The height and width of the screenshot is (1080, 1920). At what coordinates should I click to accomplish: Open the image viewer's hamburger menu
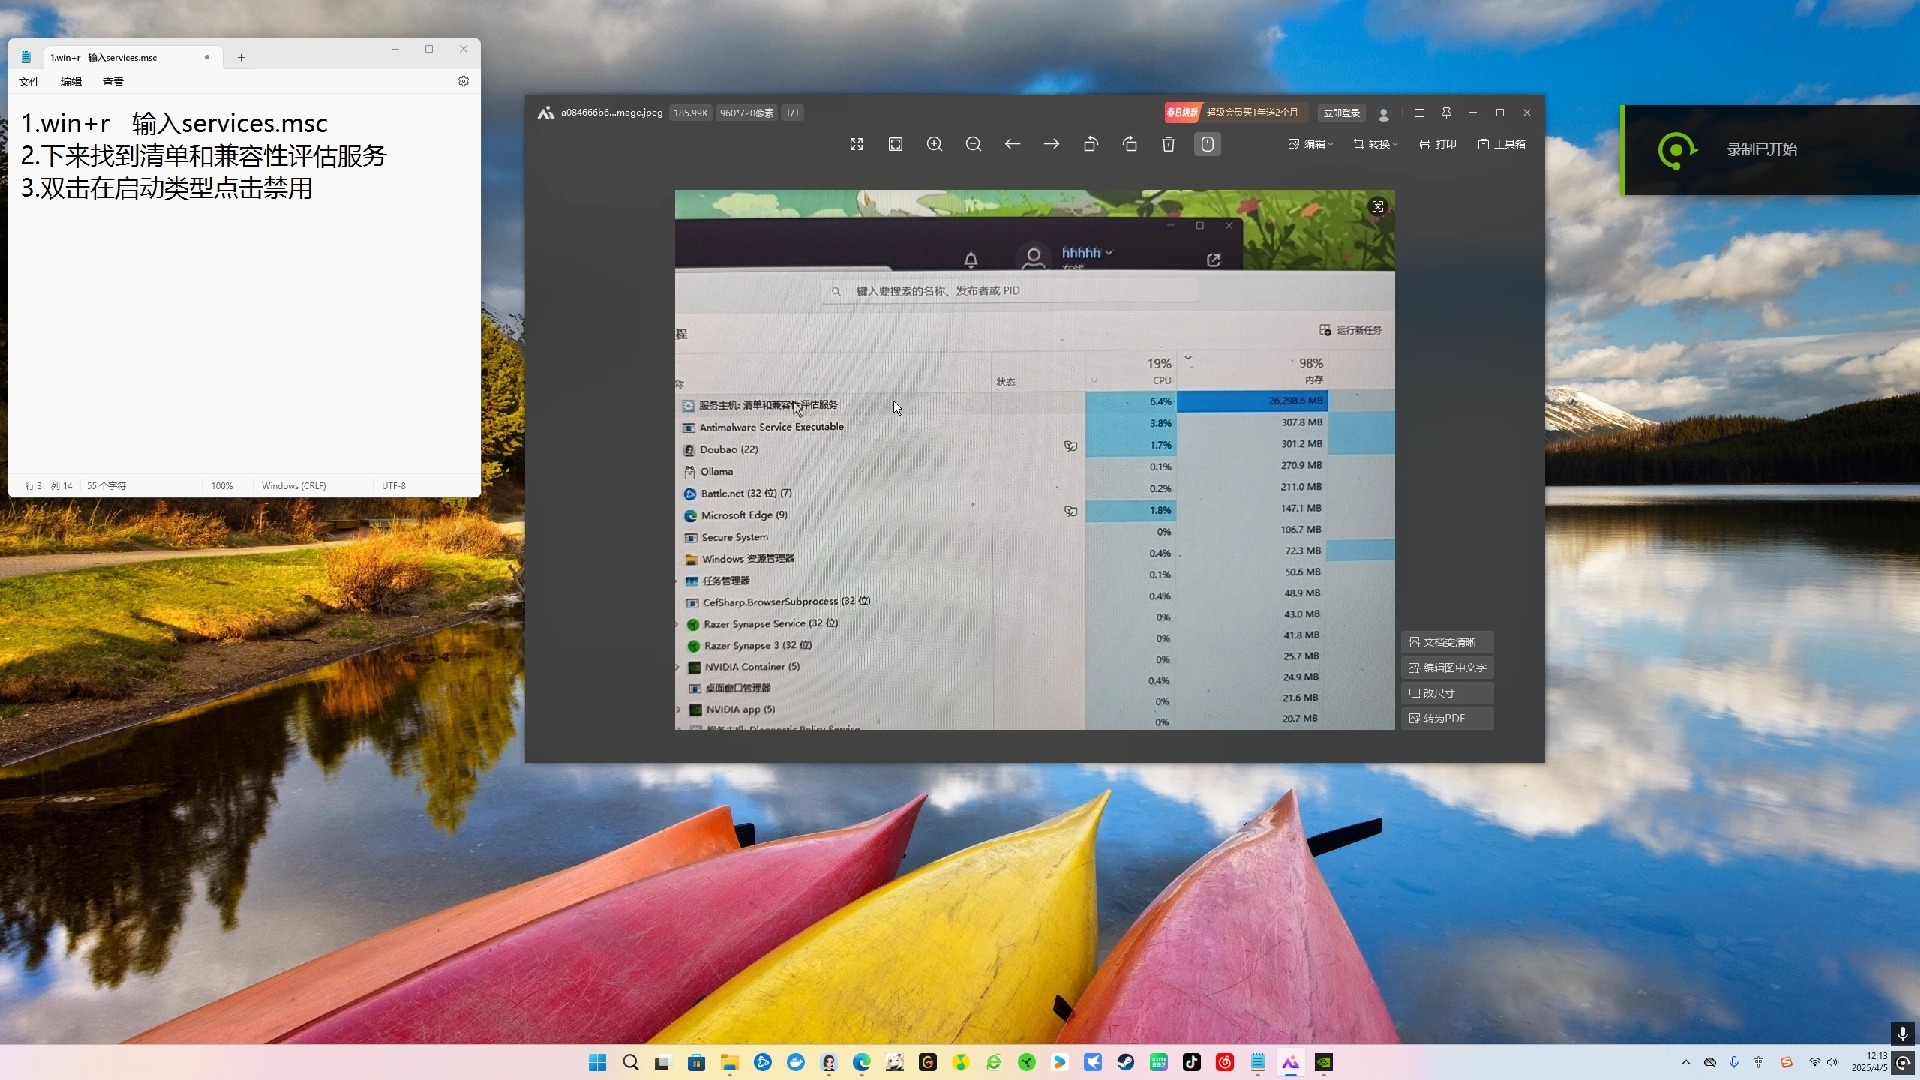(x=1419, y=113)
